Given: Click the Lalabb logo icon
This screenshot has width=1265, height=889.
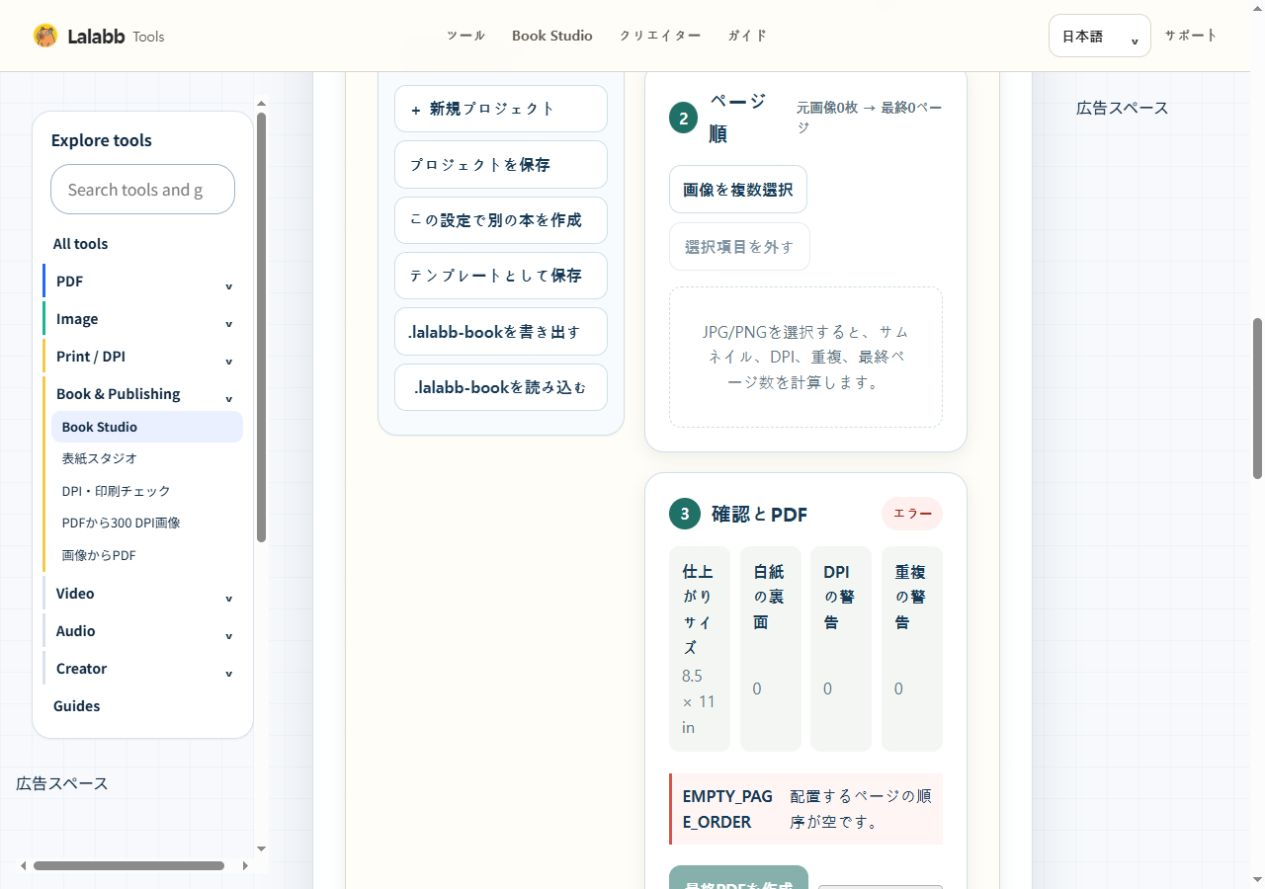Looking at the screenshot, I should point(45,36).
